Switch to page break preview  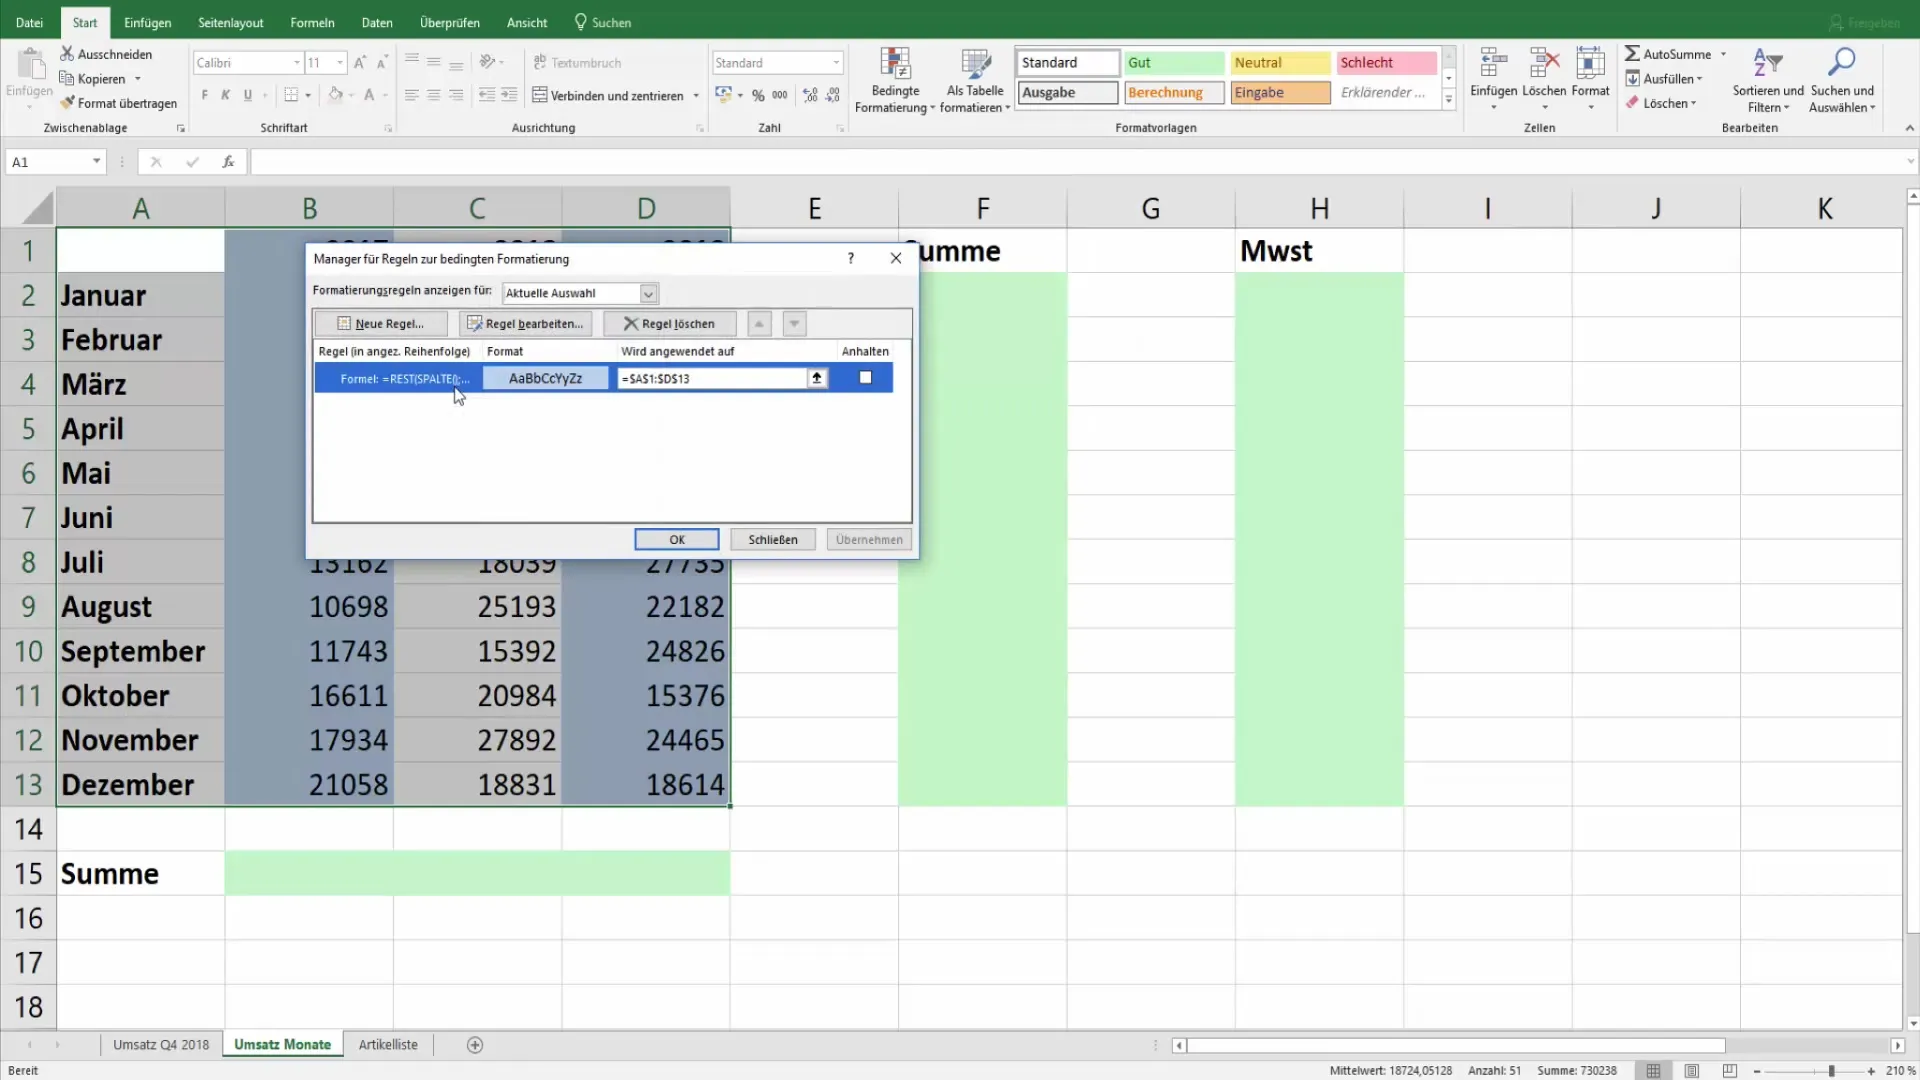coord(1730,1071)
